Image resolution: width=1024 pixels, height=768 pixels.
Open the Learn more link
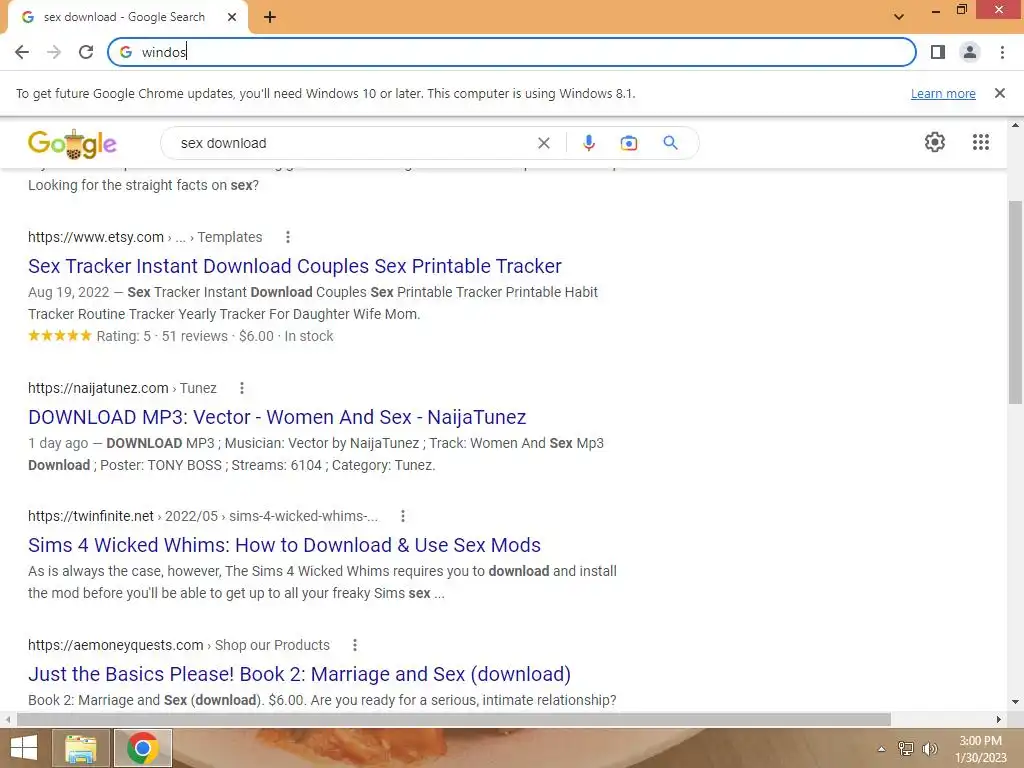click(943, 94)
